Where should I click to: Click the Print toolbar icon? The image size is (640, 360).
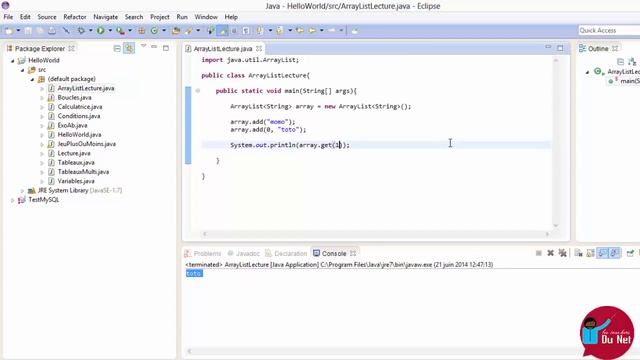pyautogui.click(x=52, y=30)
